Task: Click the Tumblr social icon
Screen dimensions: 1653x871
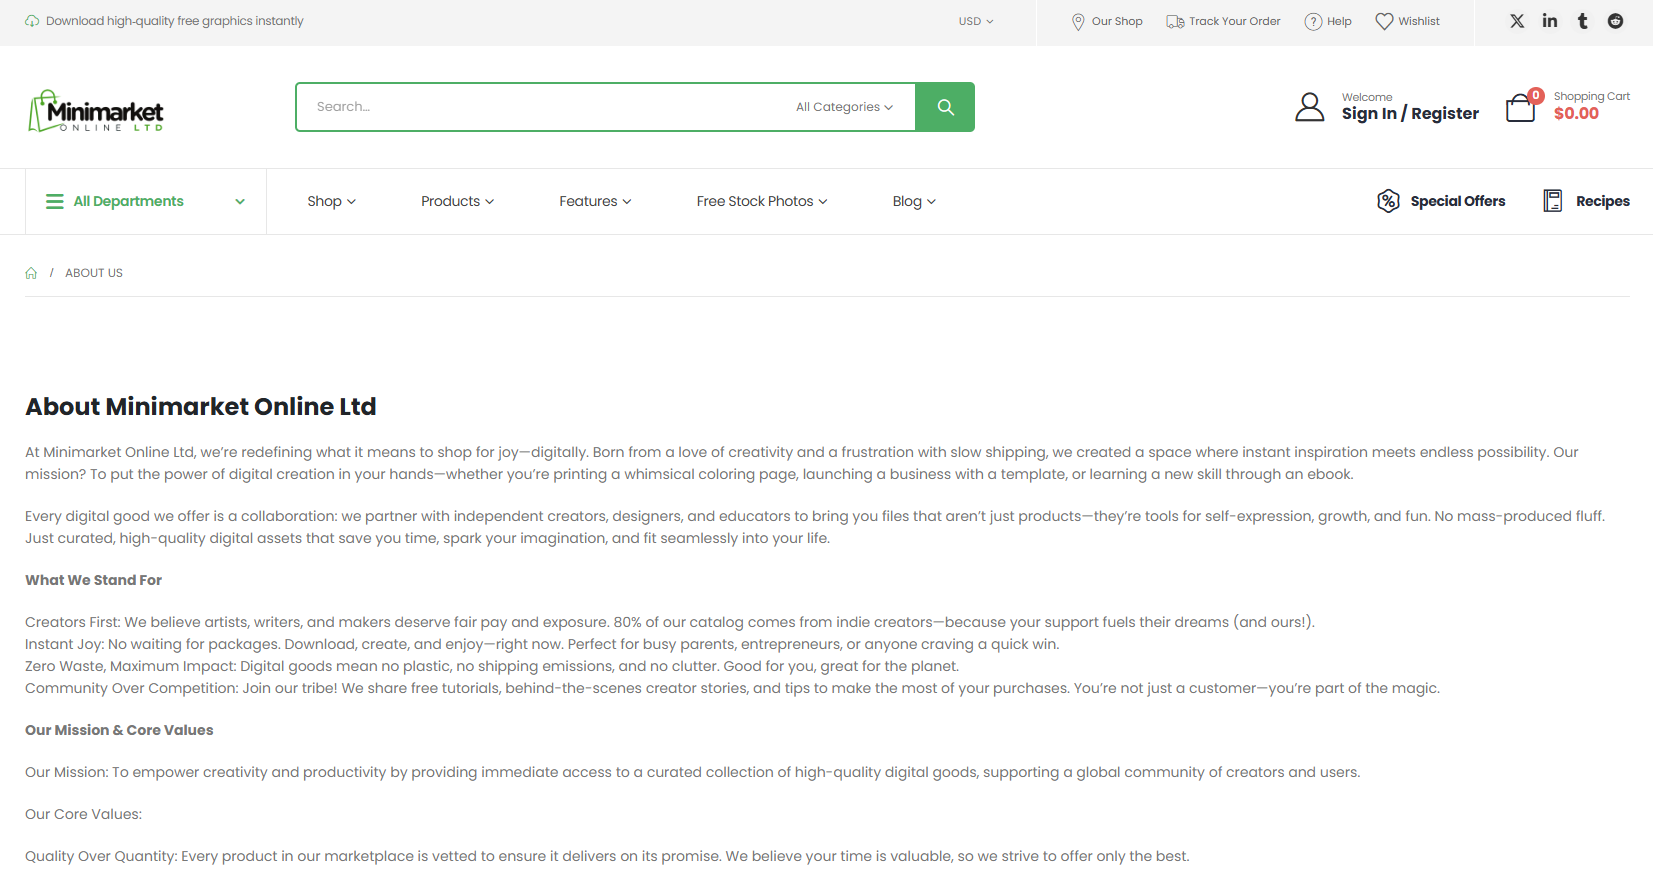Action: [x=1582, y=21]
